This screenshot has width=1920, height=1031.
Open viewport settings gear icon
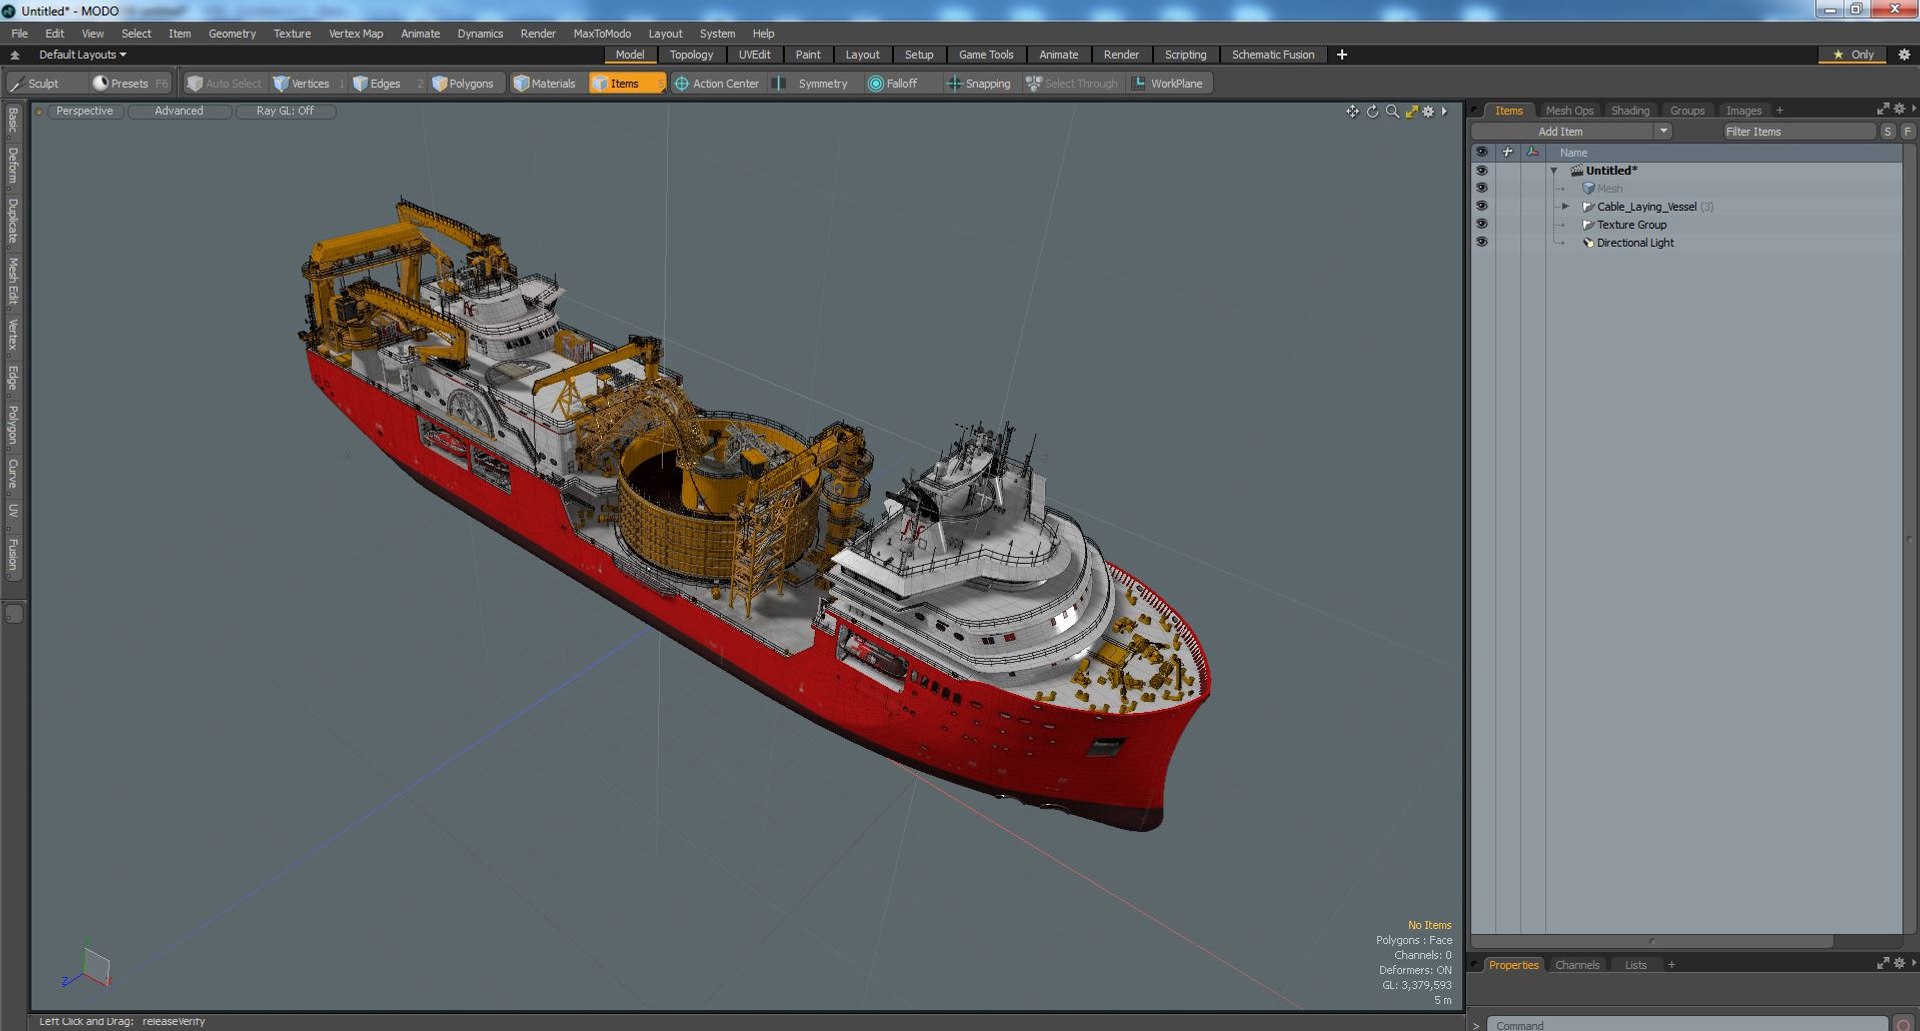click(x=1428, y=111)
